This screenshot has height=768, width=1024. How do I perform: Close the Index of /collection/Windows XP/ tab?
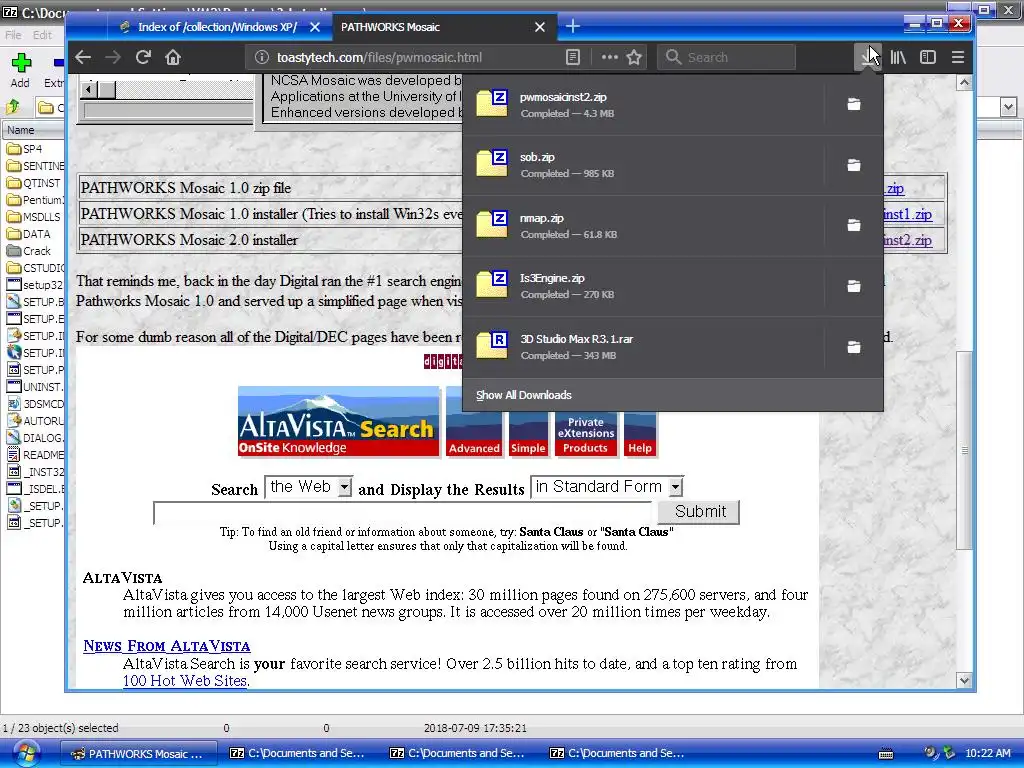[315, 27]
